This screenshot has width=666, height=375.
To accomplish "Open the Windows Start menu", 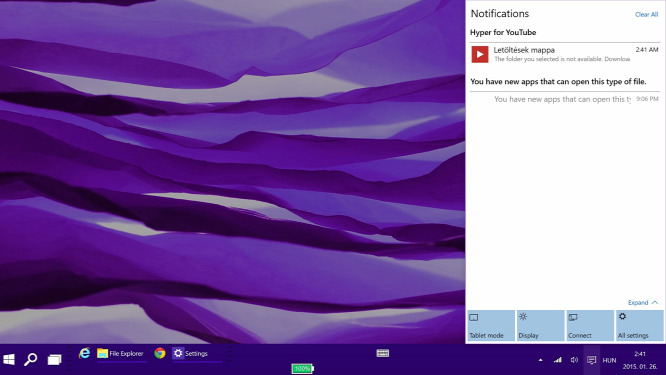I will pos(9,360).
